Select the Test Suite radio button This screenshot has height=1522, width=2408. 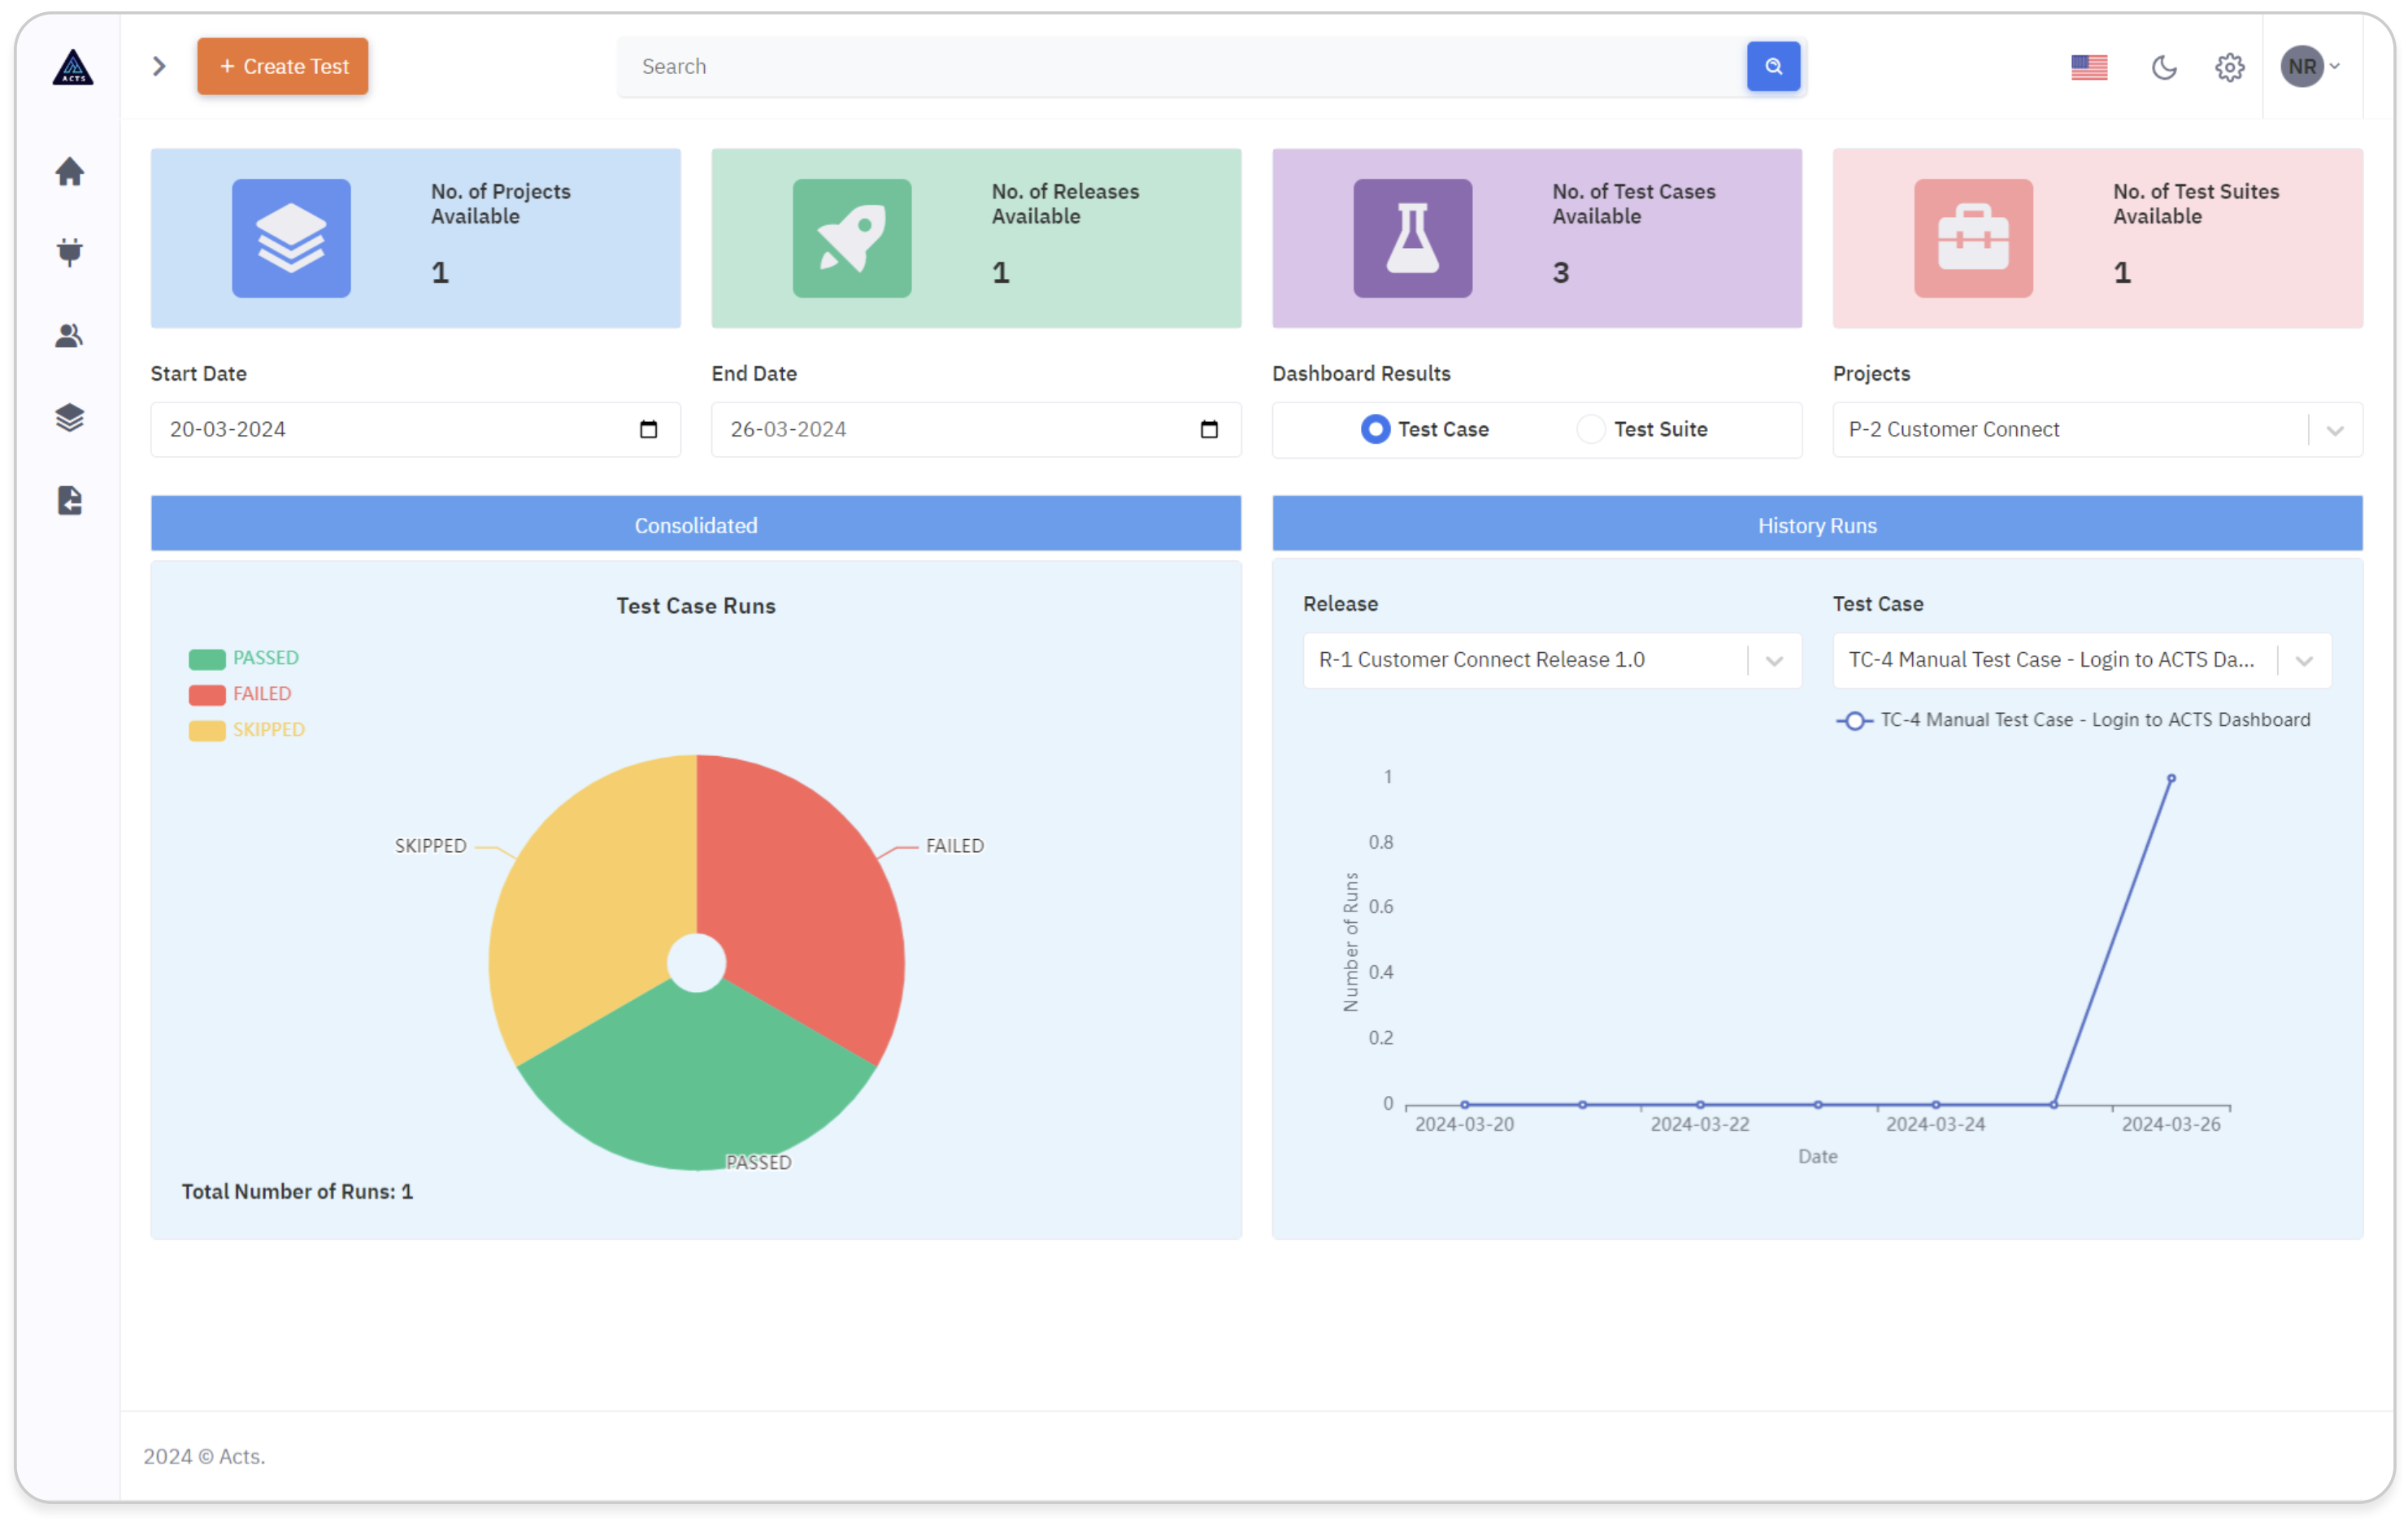1591,429
